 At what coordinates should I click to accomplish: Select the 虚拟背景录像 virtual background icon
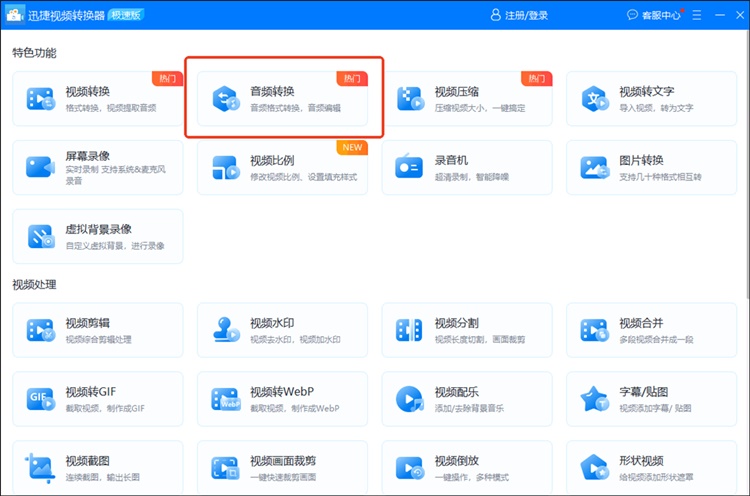(x=41, y=236)
